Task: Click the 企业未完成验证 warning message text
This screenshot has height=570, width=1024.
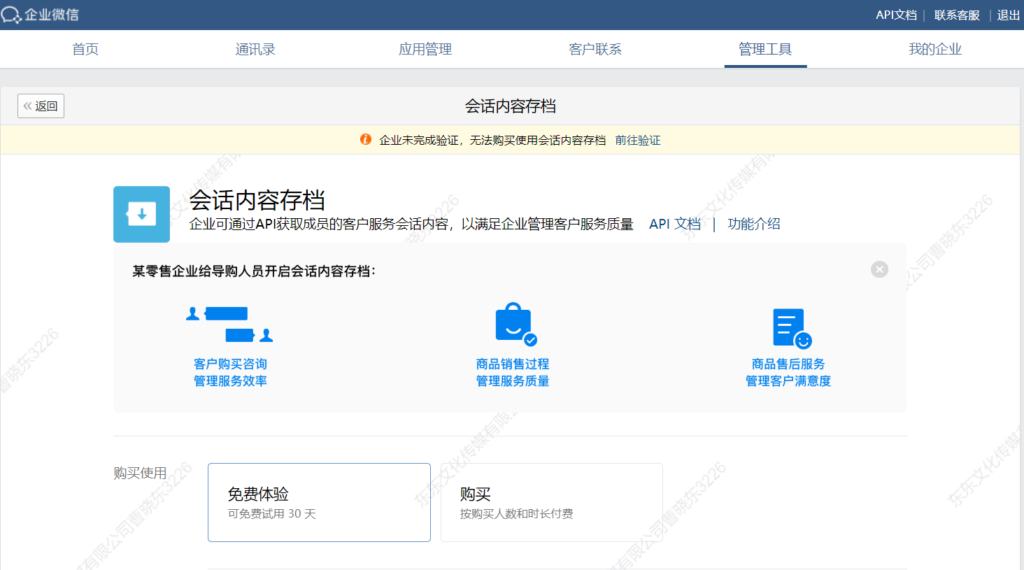Action: [x=492, y=140]
